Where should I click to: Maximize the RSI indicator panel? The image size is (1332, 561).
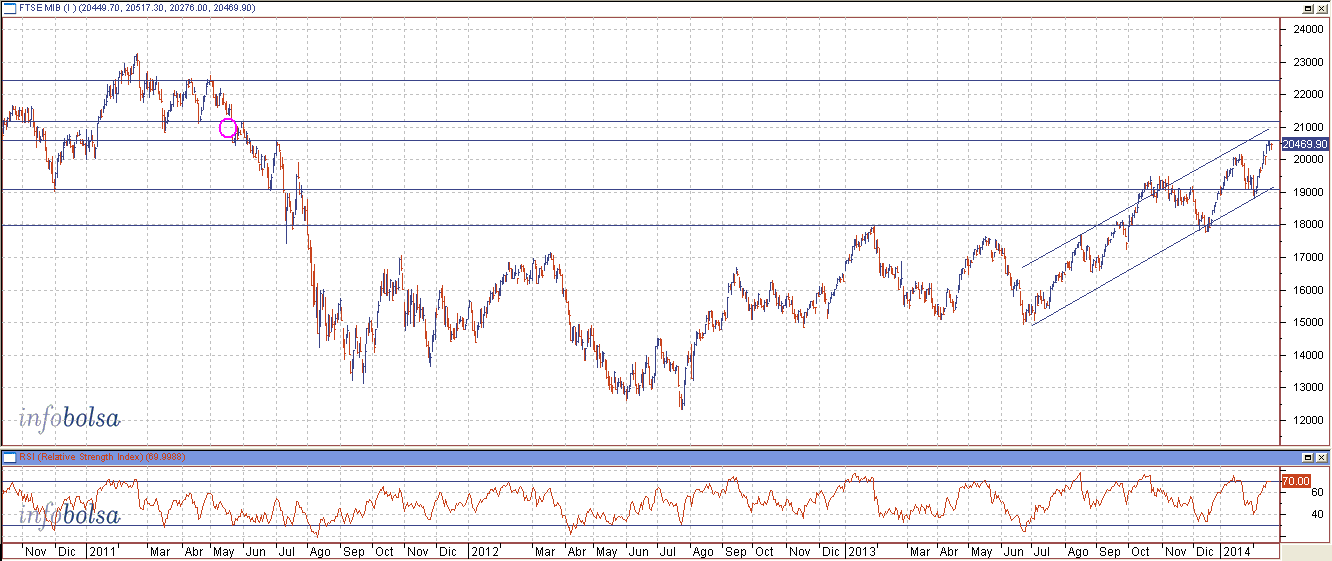click(x=1308, y=457)
